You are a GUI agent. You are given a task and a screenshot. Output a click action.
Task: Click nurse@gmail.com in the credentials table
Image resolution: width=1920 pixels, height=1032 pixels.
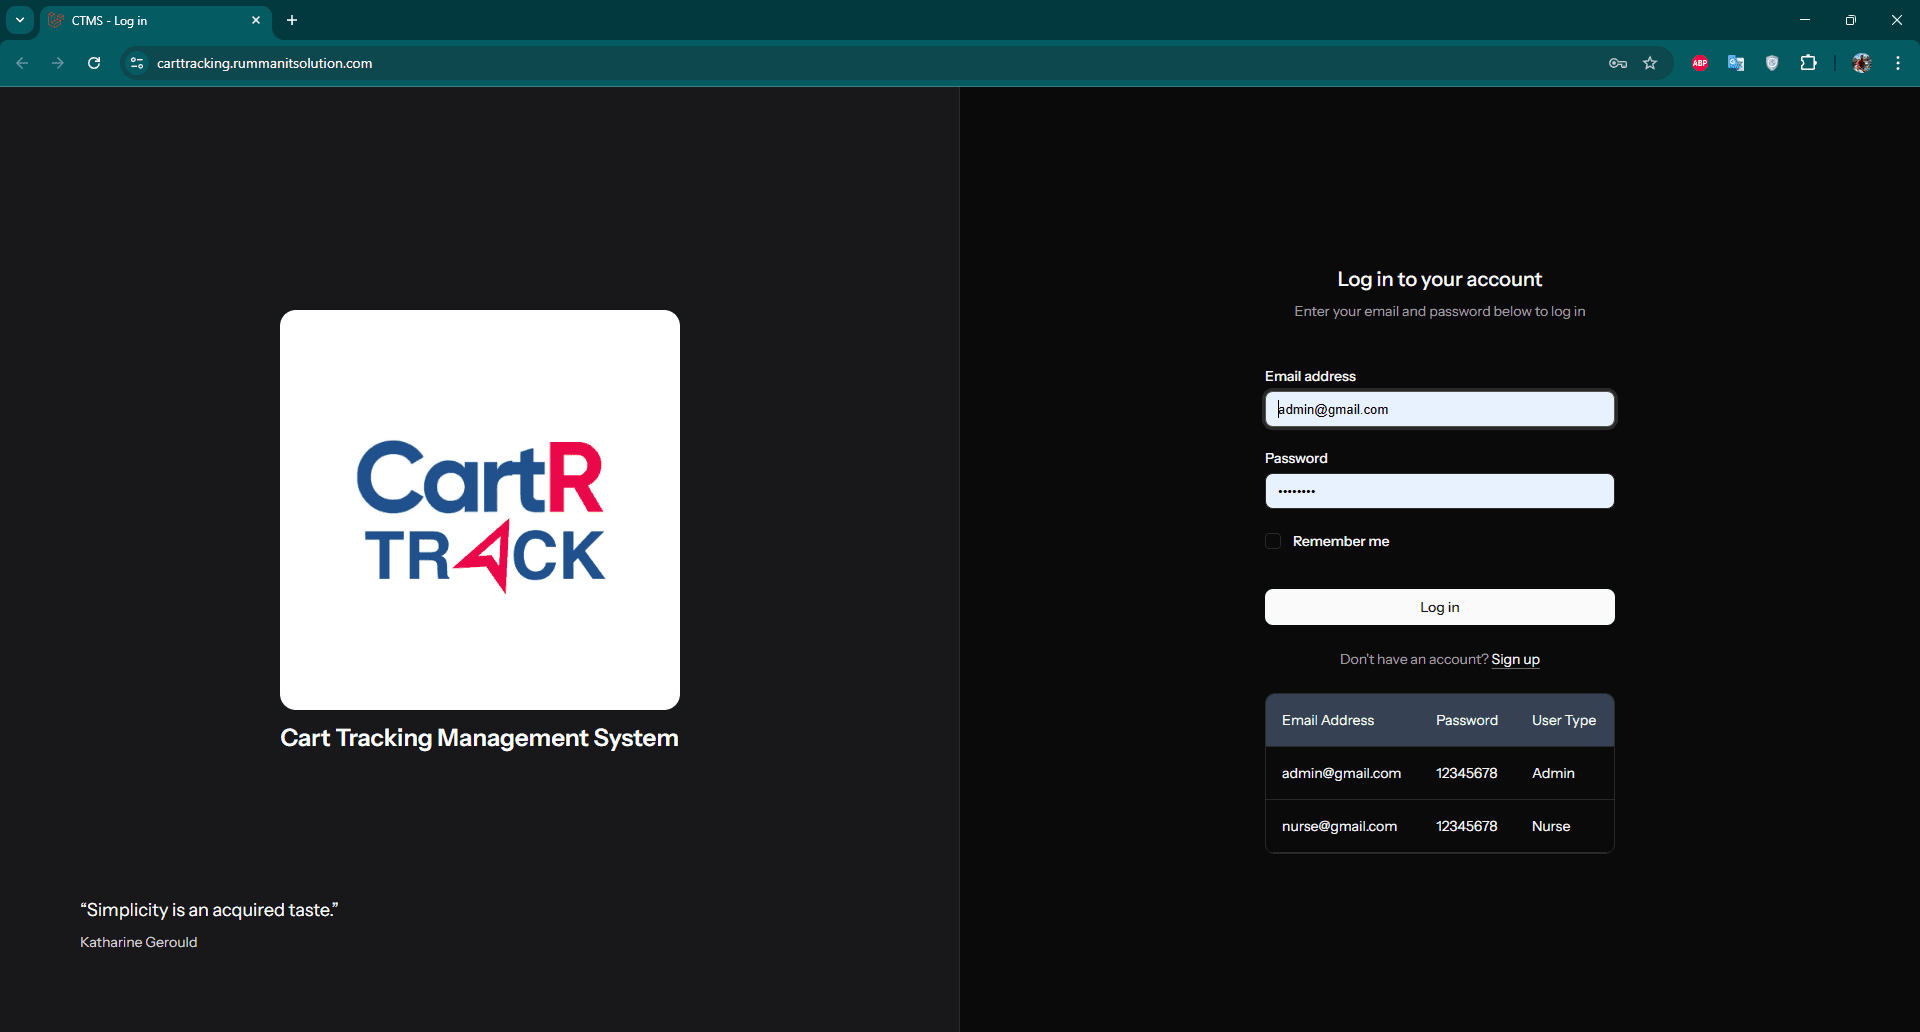1339,826
